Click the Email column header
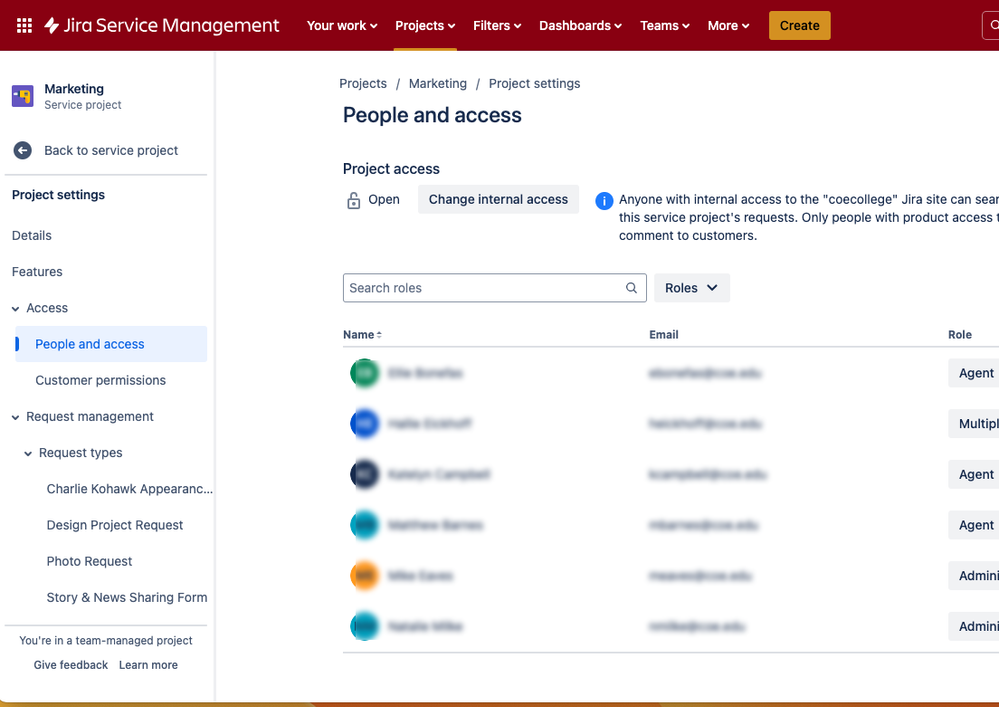 (x=664, y=335)
